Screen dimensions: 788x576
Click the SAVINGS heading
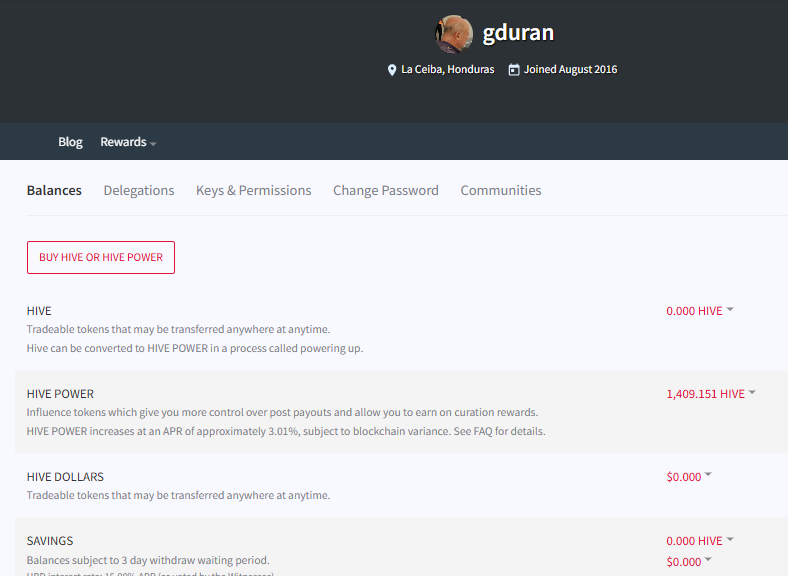click(50, 541)
